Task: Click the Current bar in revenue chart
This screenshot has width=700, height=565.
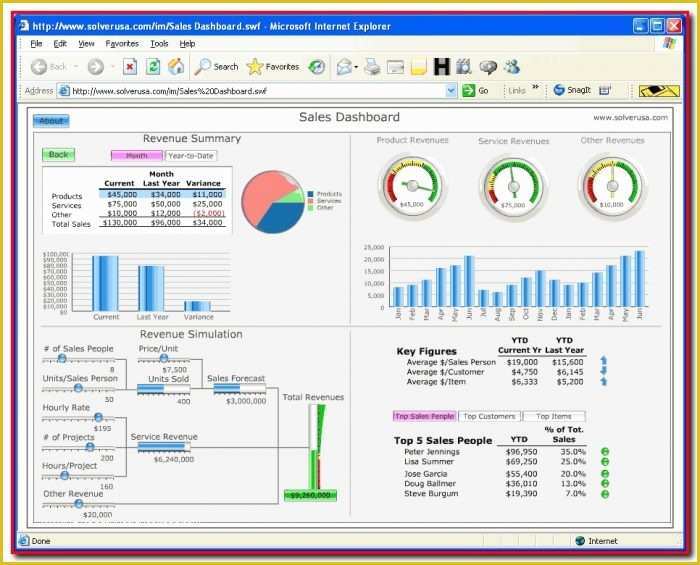Action: click(105, 283)
